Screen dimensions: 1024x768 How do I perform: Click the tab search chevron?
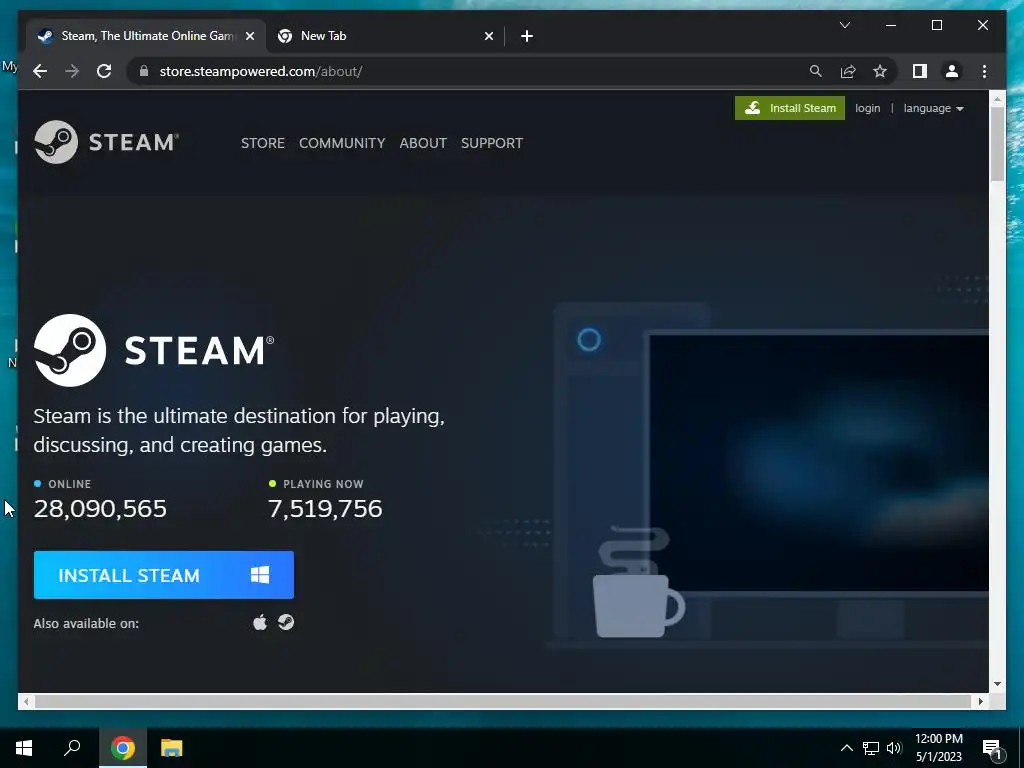click(844, 25)
